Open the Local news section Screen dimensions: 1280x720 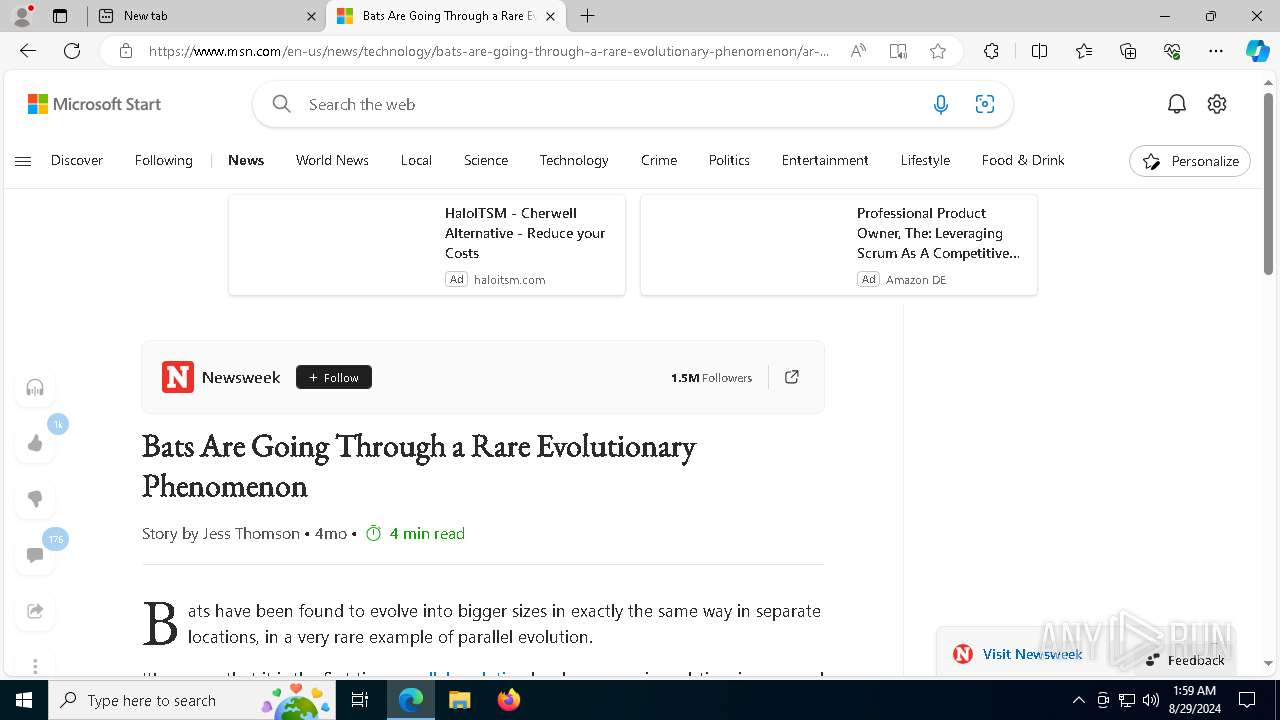coord(416,160)
